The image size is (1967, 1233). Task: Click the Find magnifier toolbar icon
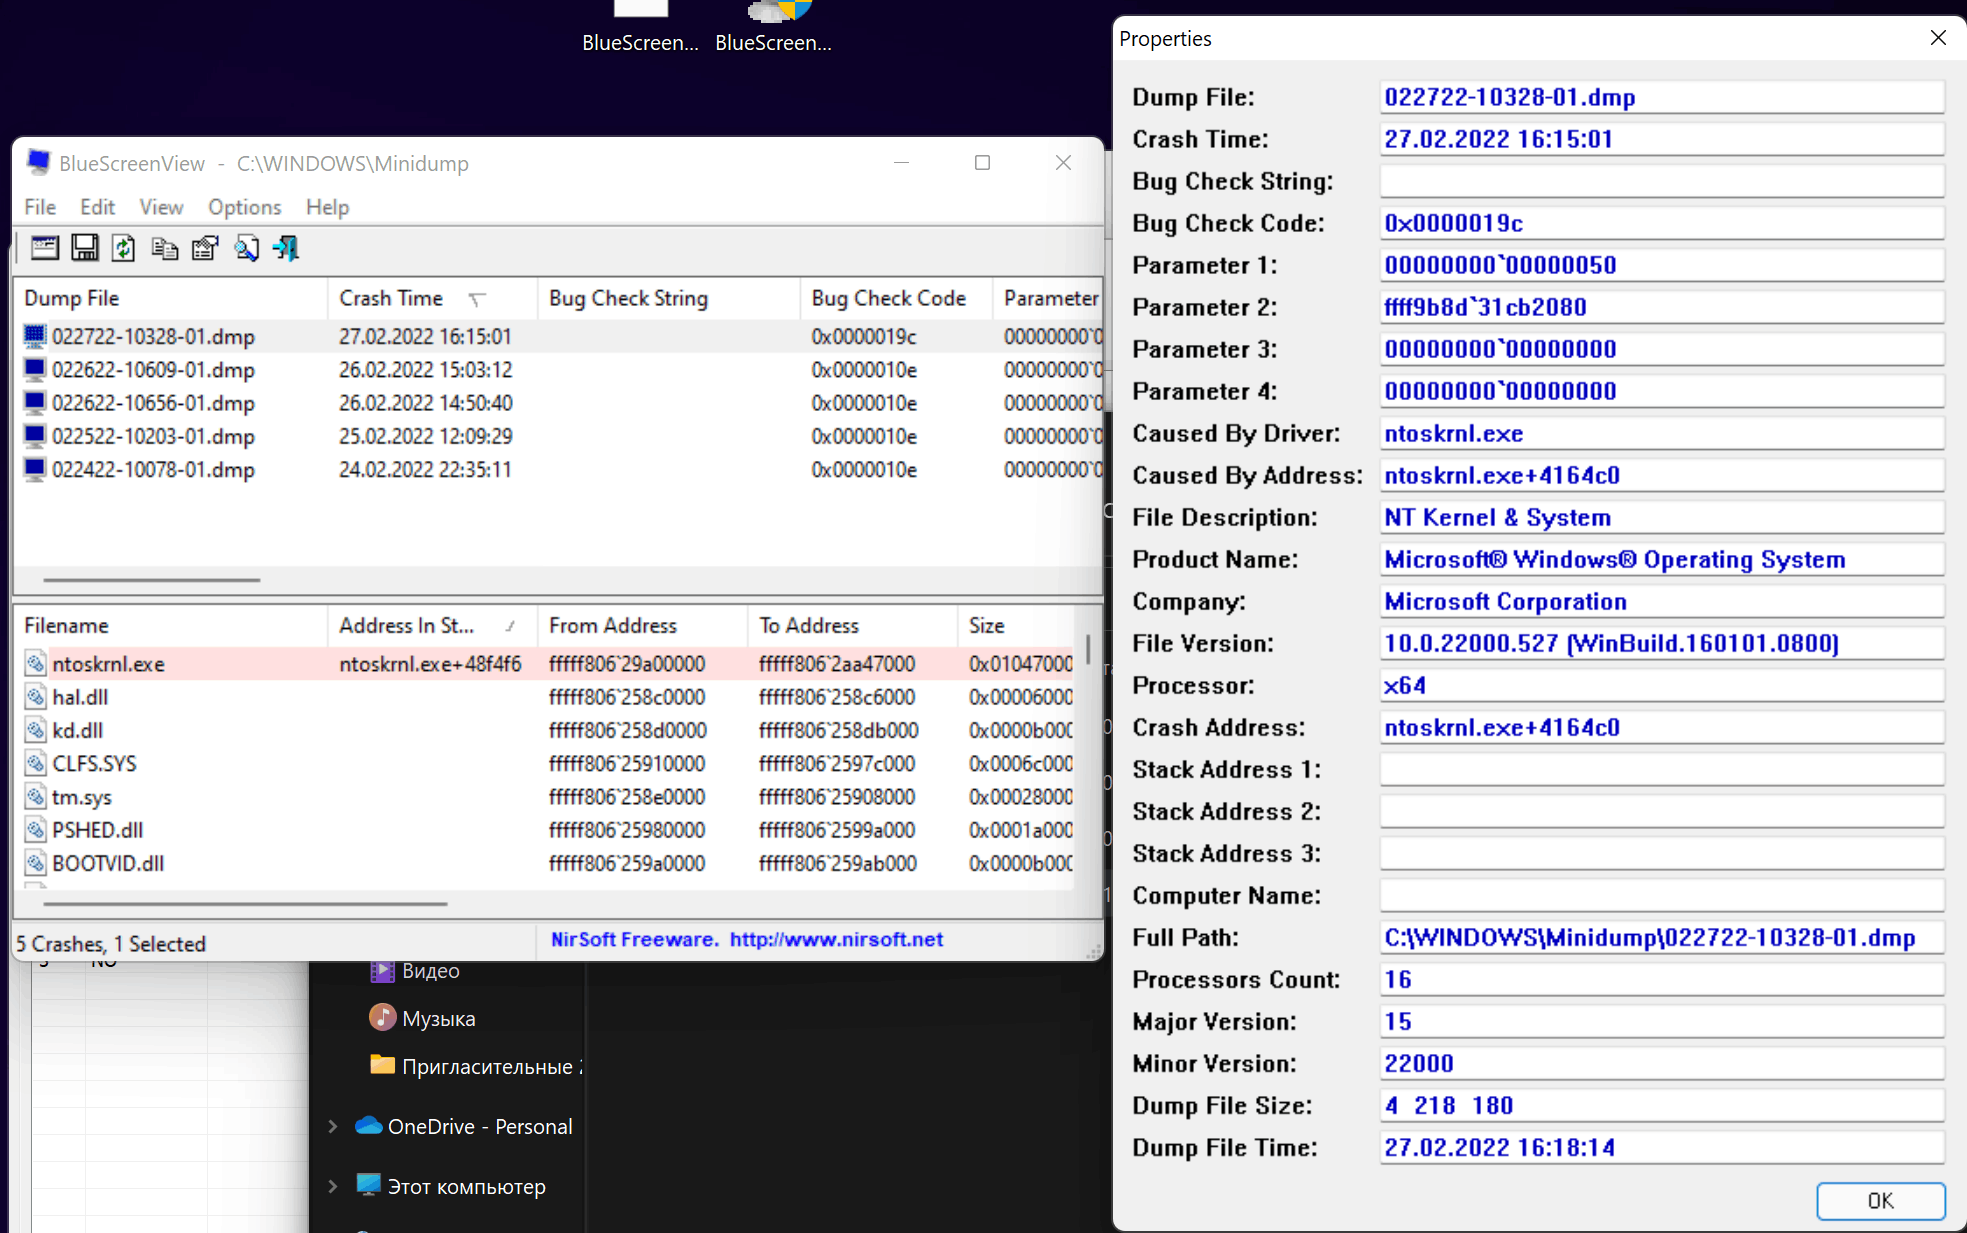click(246, 248)
